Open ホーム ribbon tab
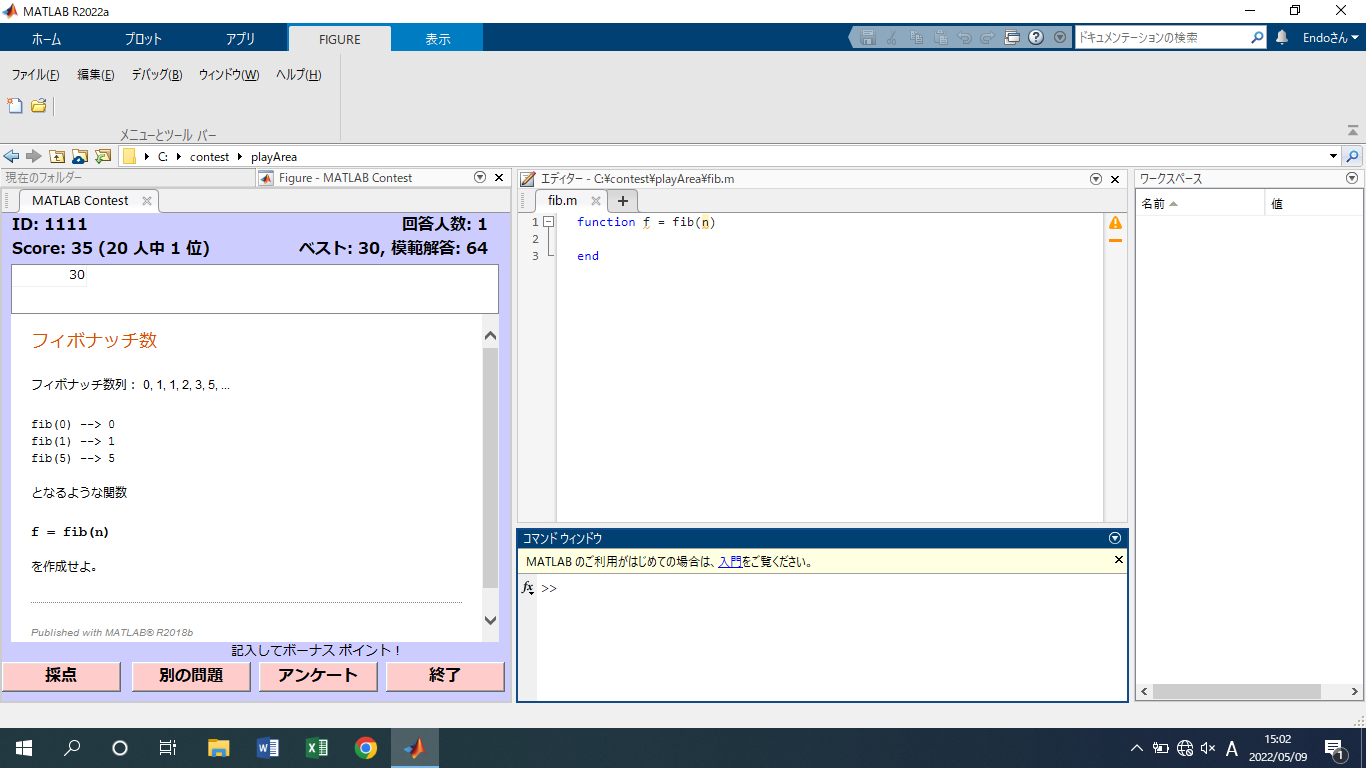The width and height of the screenshot is (1366, 768). point(46,39)
